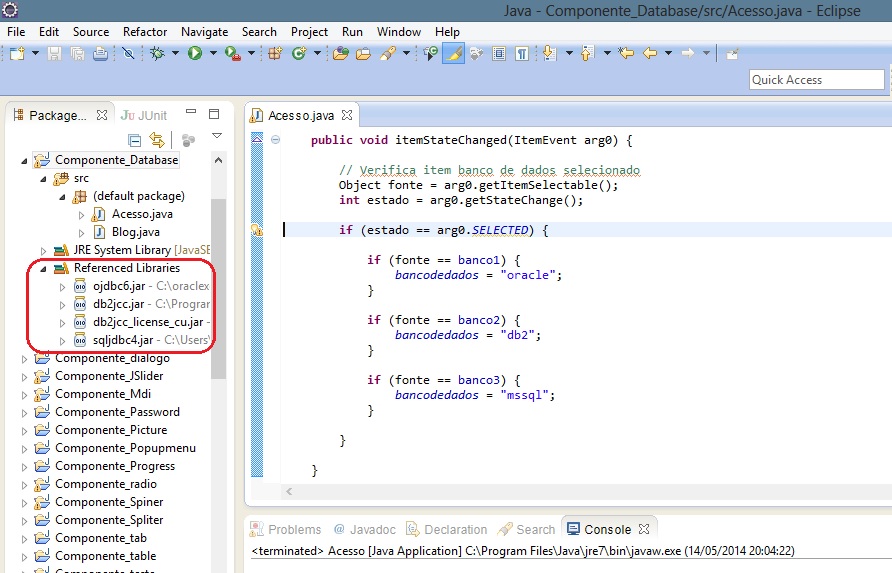Click the Quick Access search field
The width and height of the screenshot is (892, 573).
pos(816,80)
